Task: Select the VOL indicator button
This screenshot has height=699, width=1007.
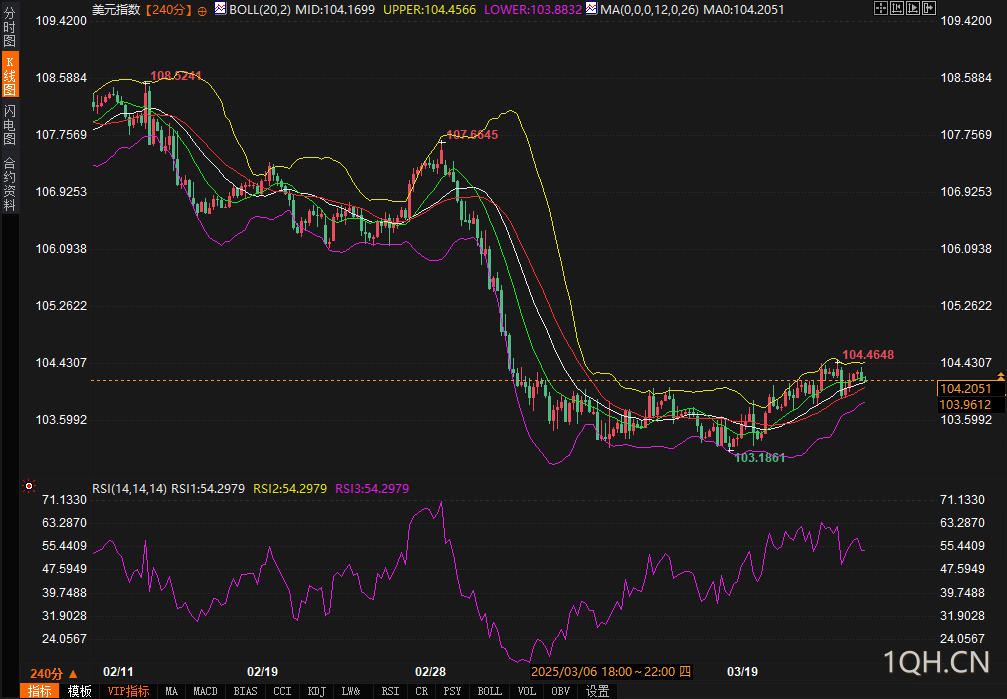Action: [x=527, y=691]
